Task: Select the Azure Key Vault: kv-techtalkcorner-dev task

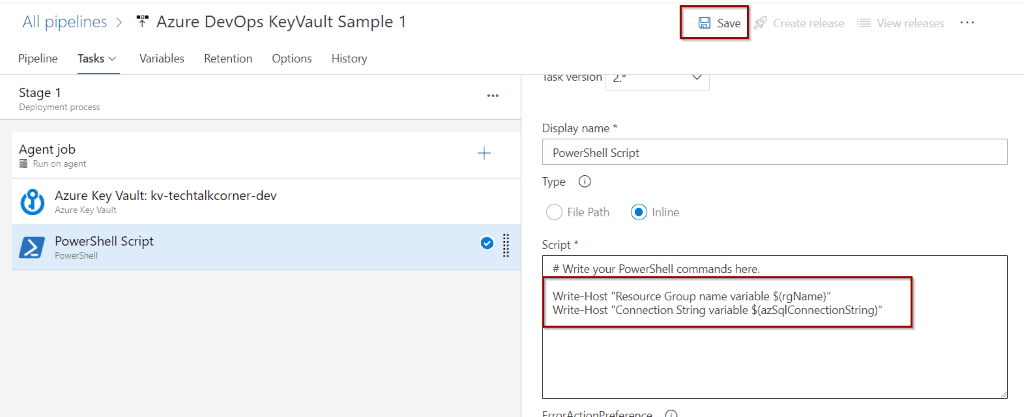Action: [x=266, y=202]
